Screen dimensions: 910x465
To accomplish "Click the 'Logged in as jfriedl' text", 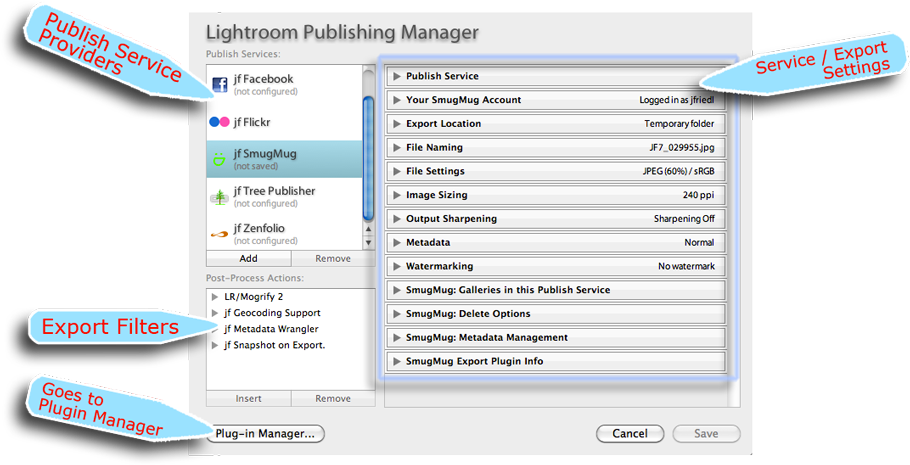I will click(x=677, y=100).
